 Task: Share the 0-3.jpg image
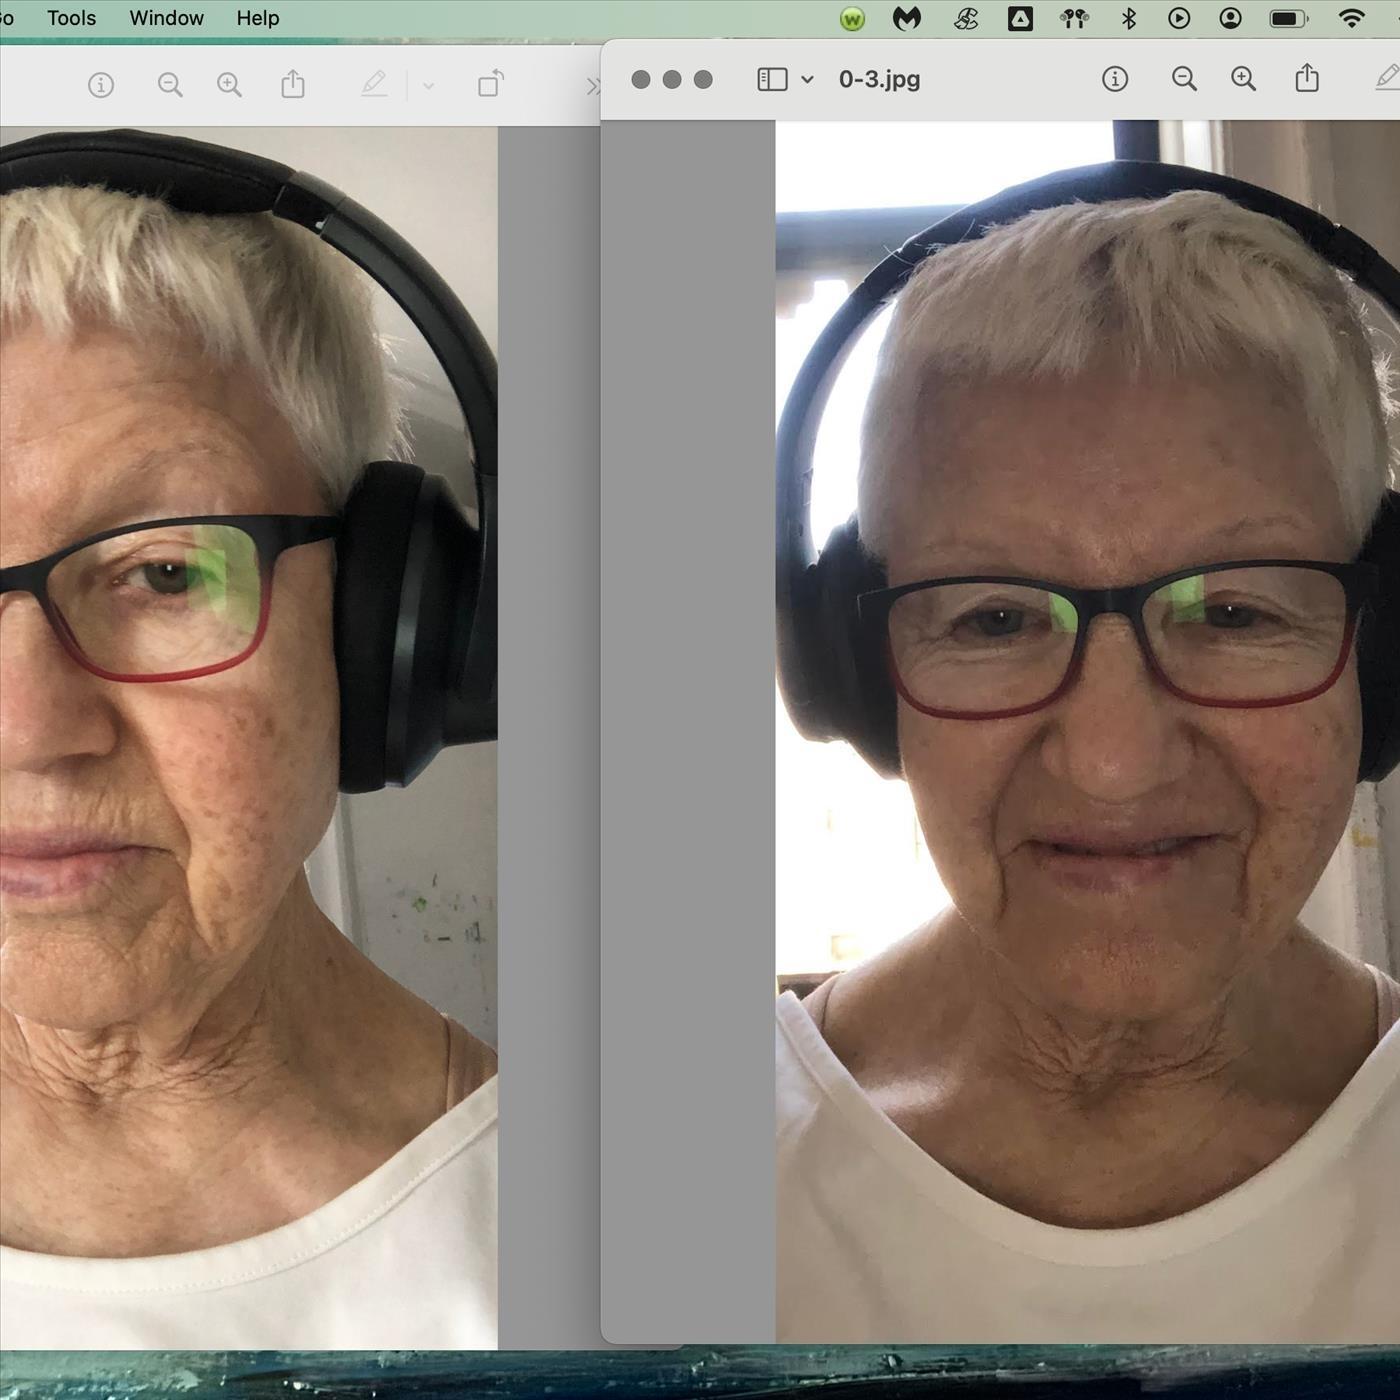(1307, 78)
